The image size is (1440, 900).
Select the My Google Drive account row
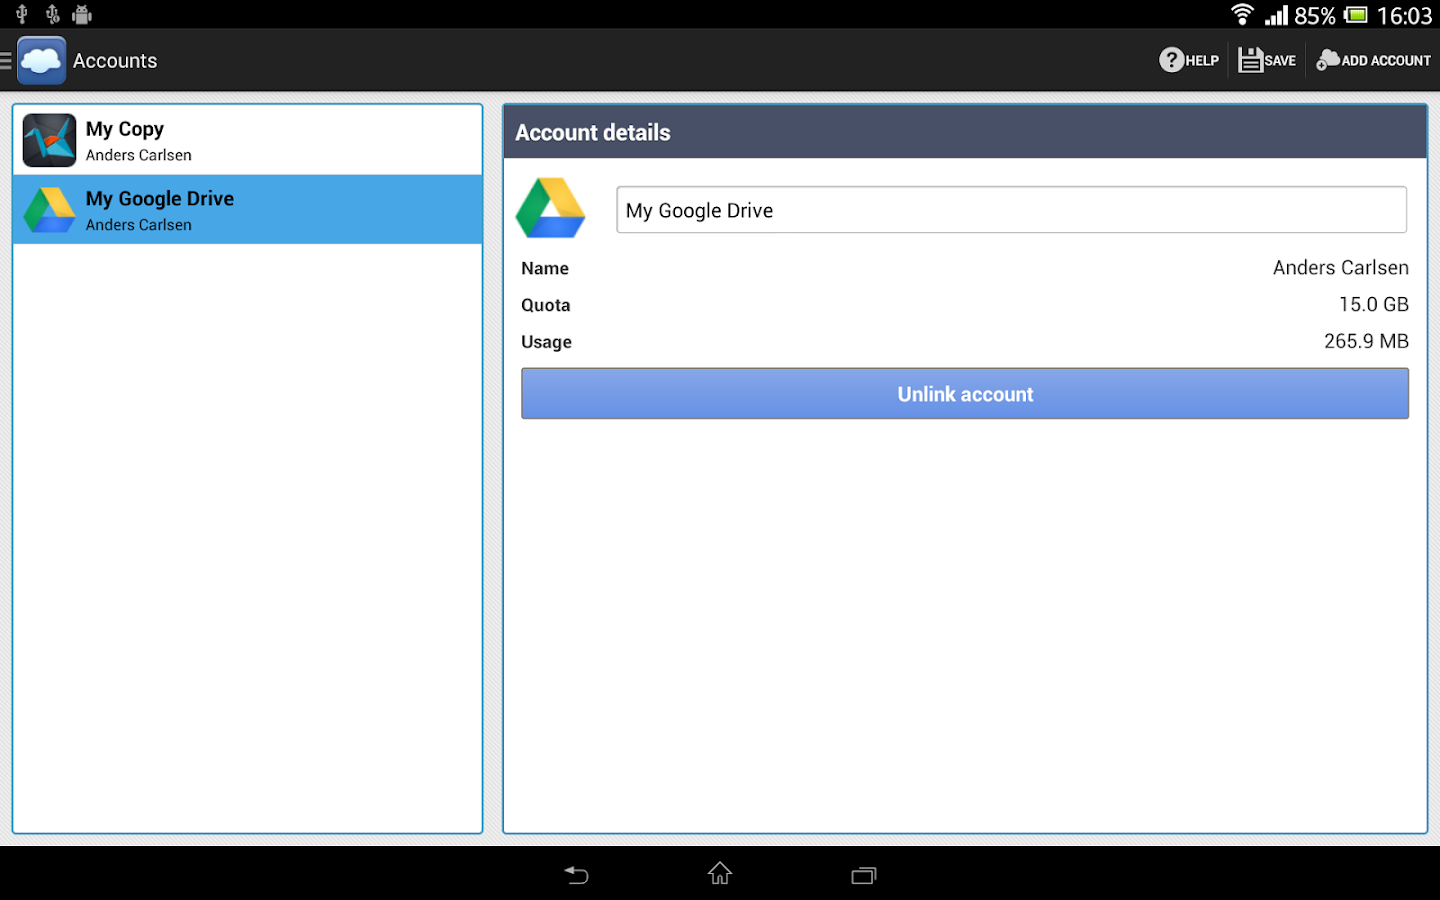248,210
